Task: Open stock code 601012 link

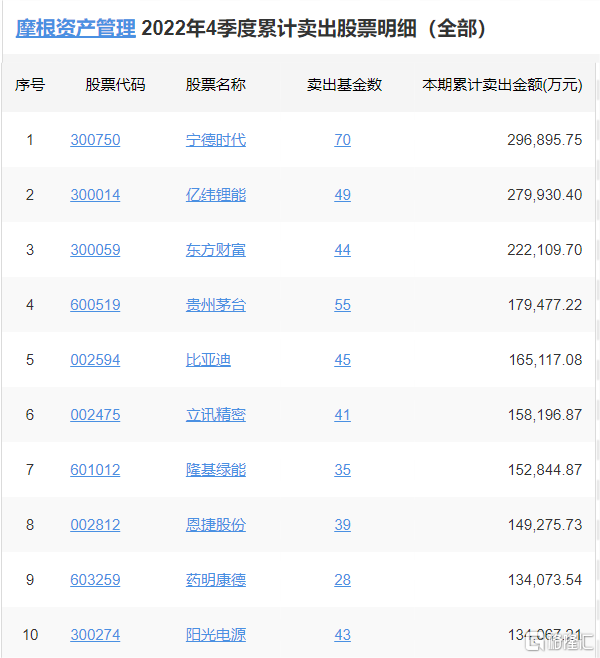Action: point(95,470)
